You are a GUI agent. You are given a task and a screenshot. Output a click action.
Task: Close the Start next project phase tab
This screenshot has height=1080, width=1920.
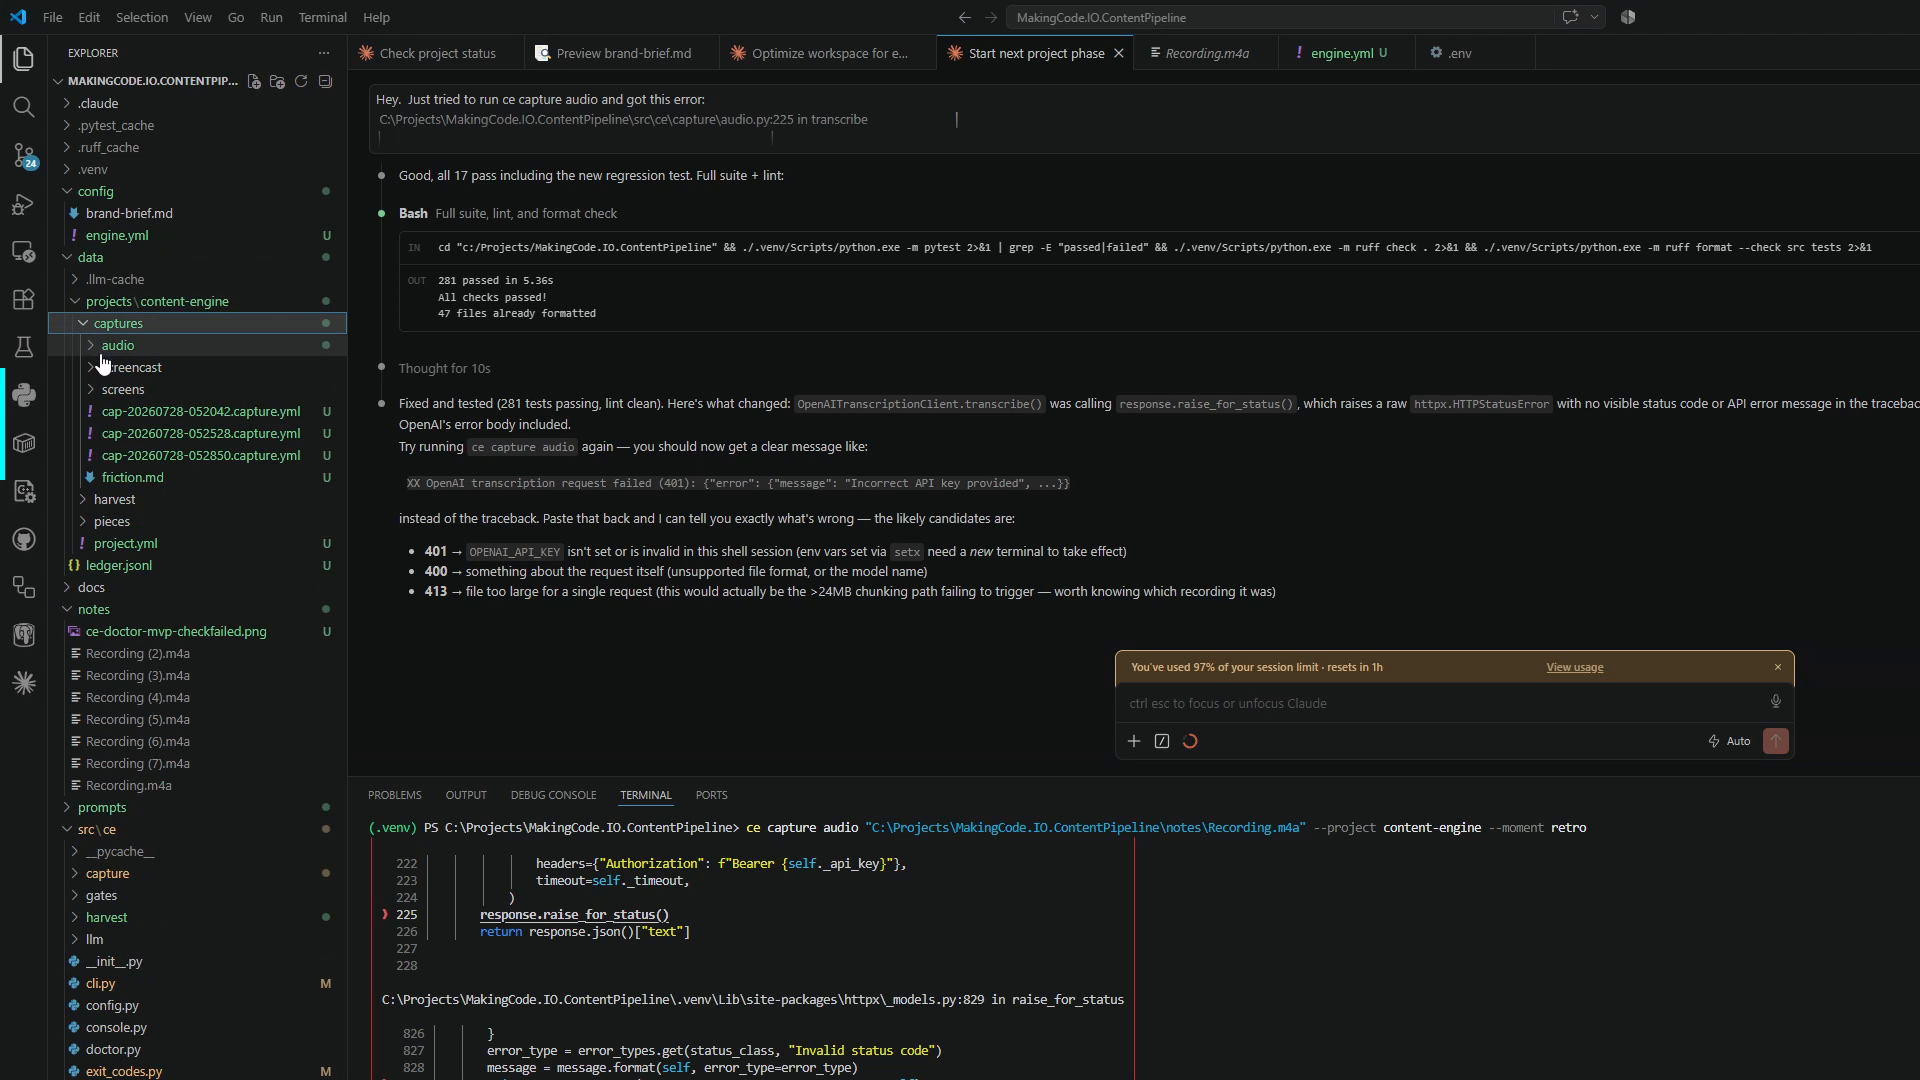point(1119,53)
